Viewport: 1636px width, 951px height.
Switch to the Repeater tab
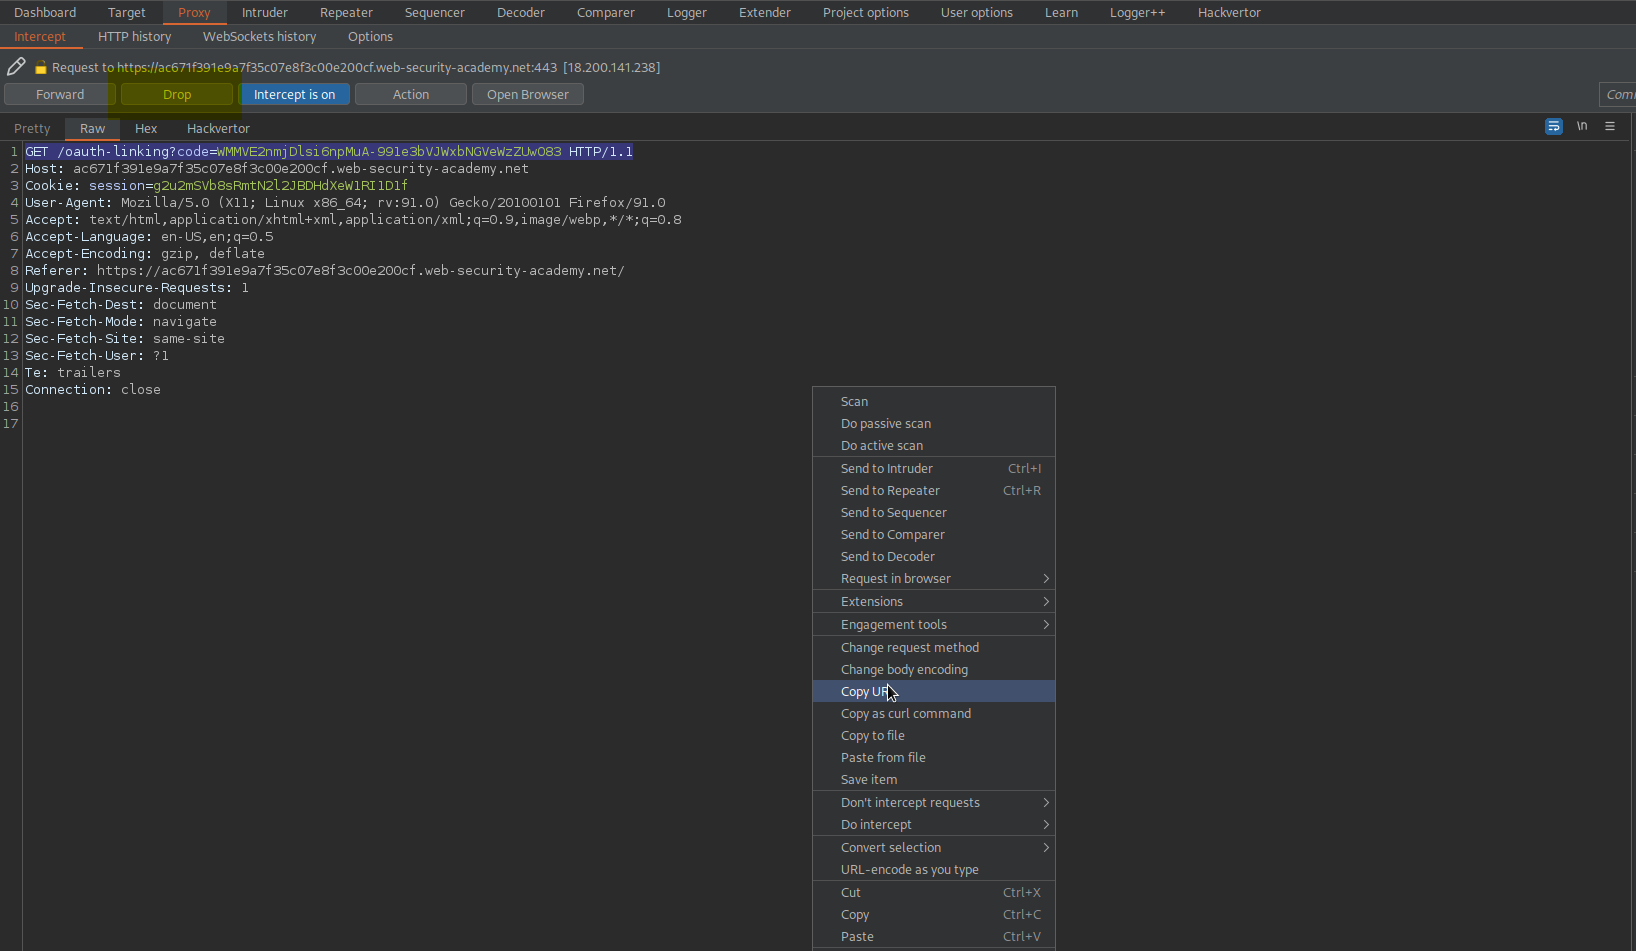click(346, 12)
